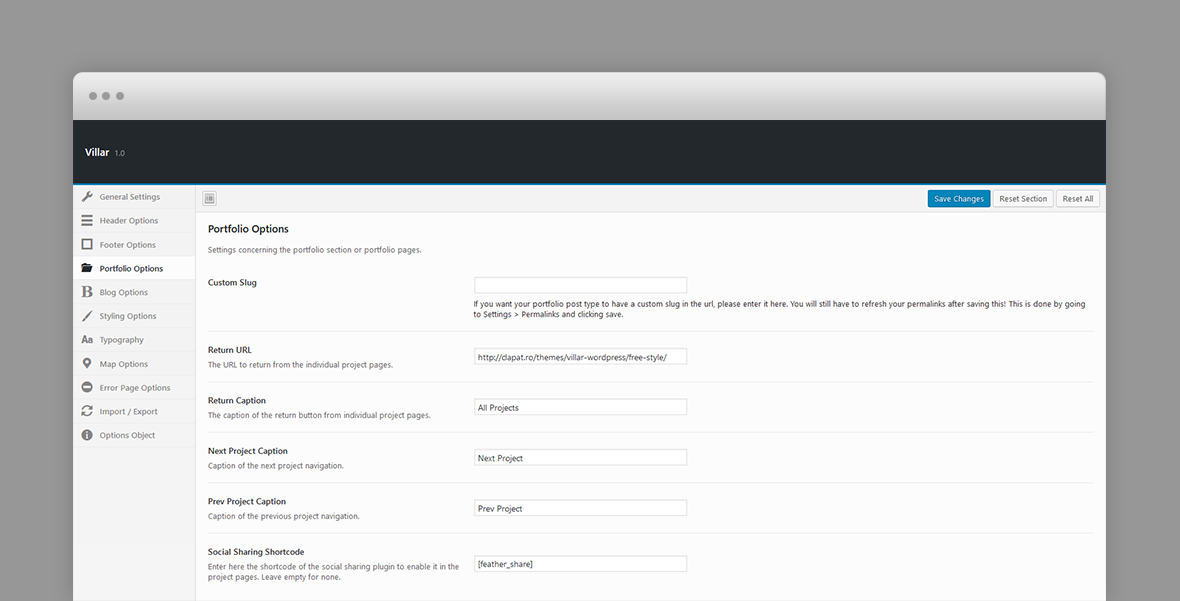Open Footer Options section
This screenshot has height=601, width=1180.
(134, 244)
